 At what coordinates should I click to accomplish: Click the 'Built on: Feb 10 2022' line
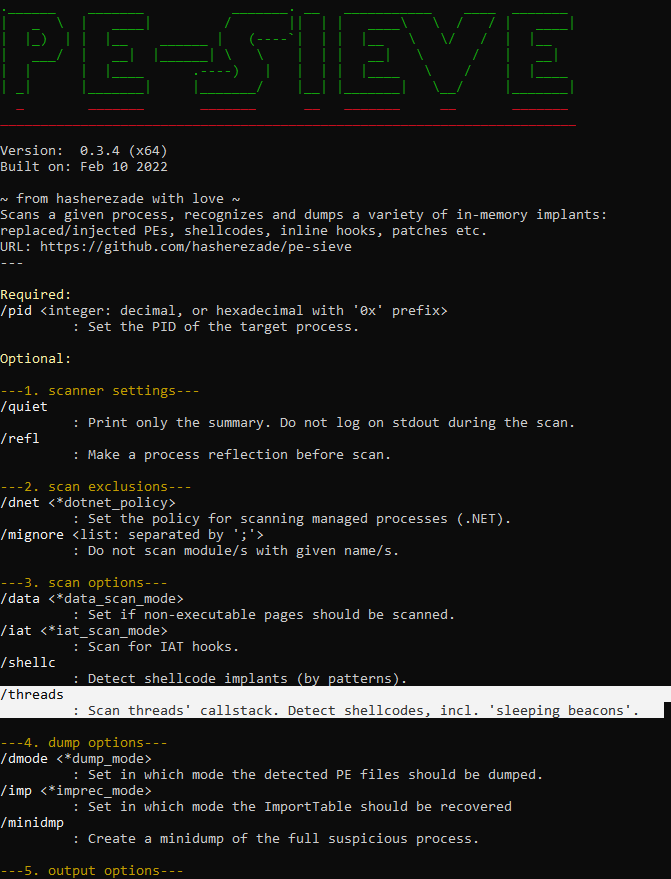84,166
